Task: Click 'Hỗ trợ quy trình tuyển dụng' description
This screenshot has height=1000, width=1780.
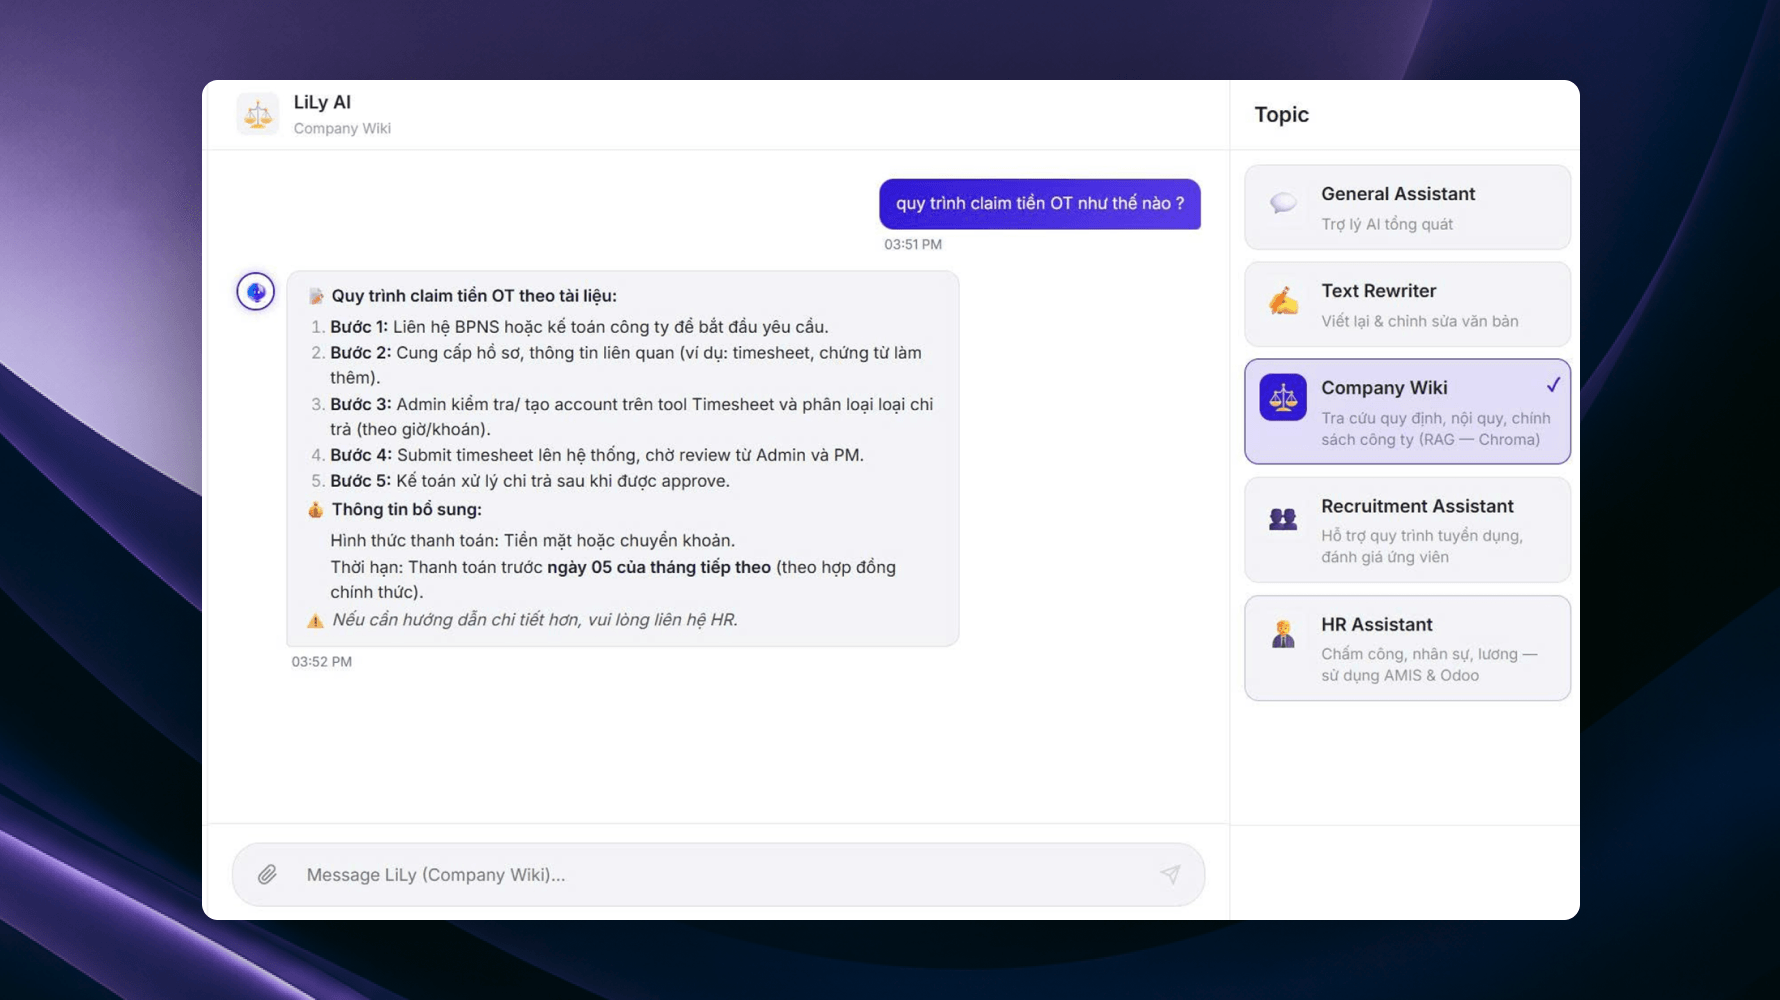Action: tap(1422, 546)
